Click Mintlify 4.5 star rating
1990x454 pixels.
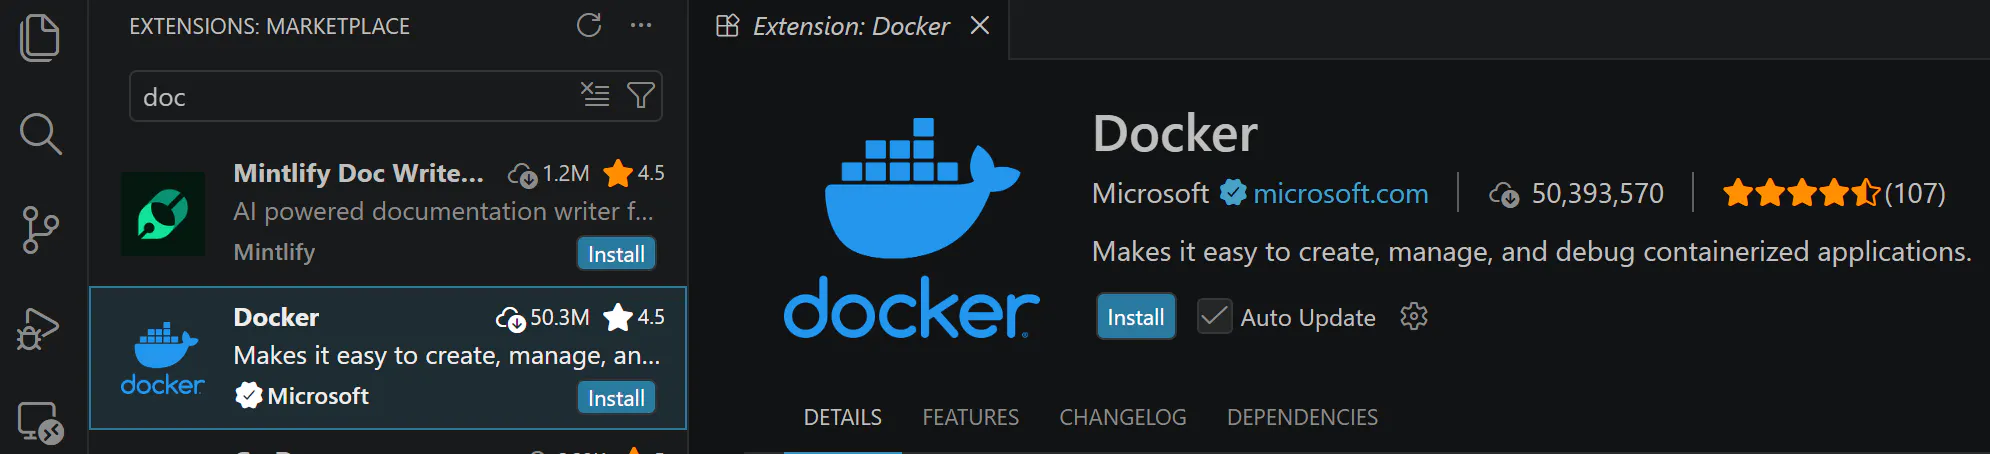point(634,173)
